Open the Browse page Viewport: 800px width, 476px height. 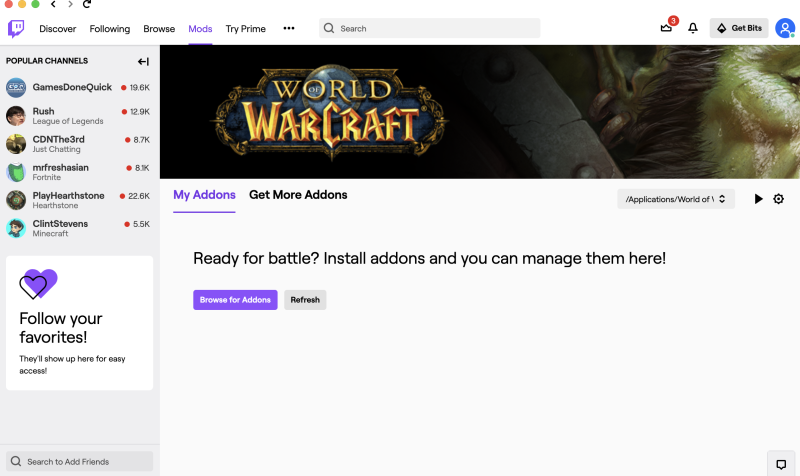tap(159, 29)
